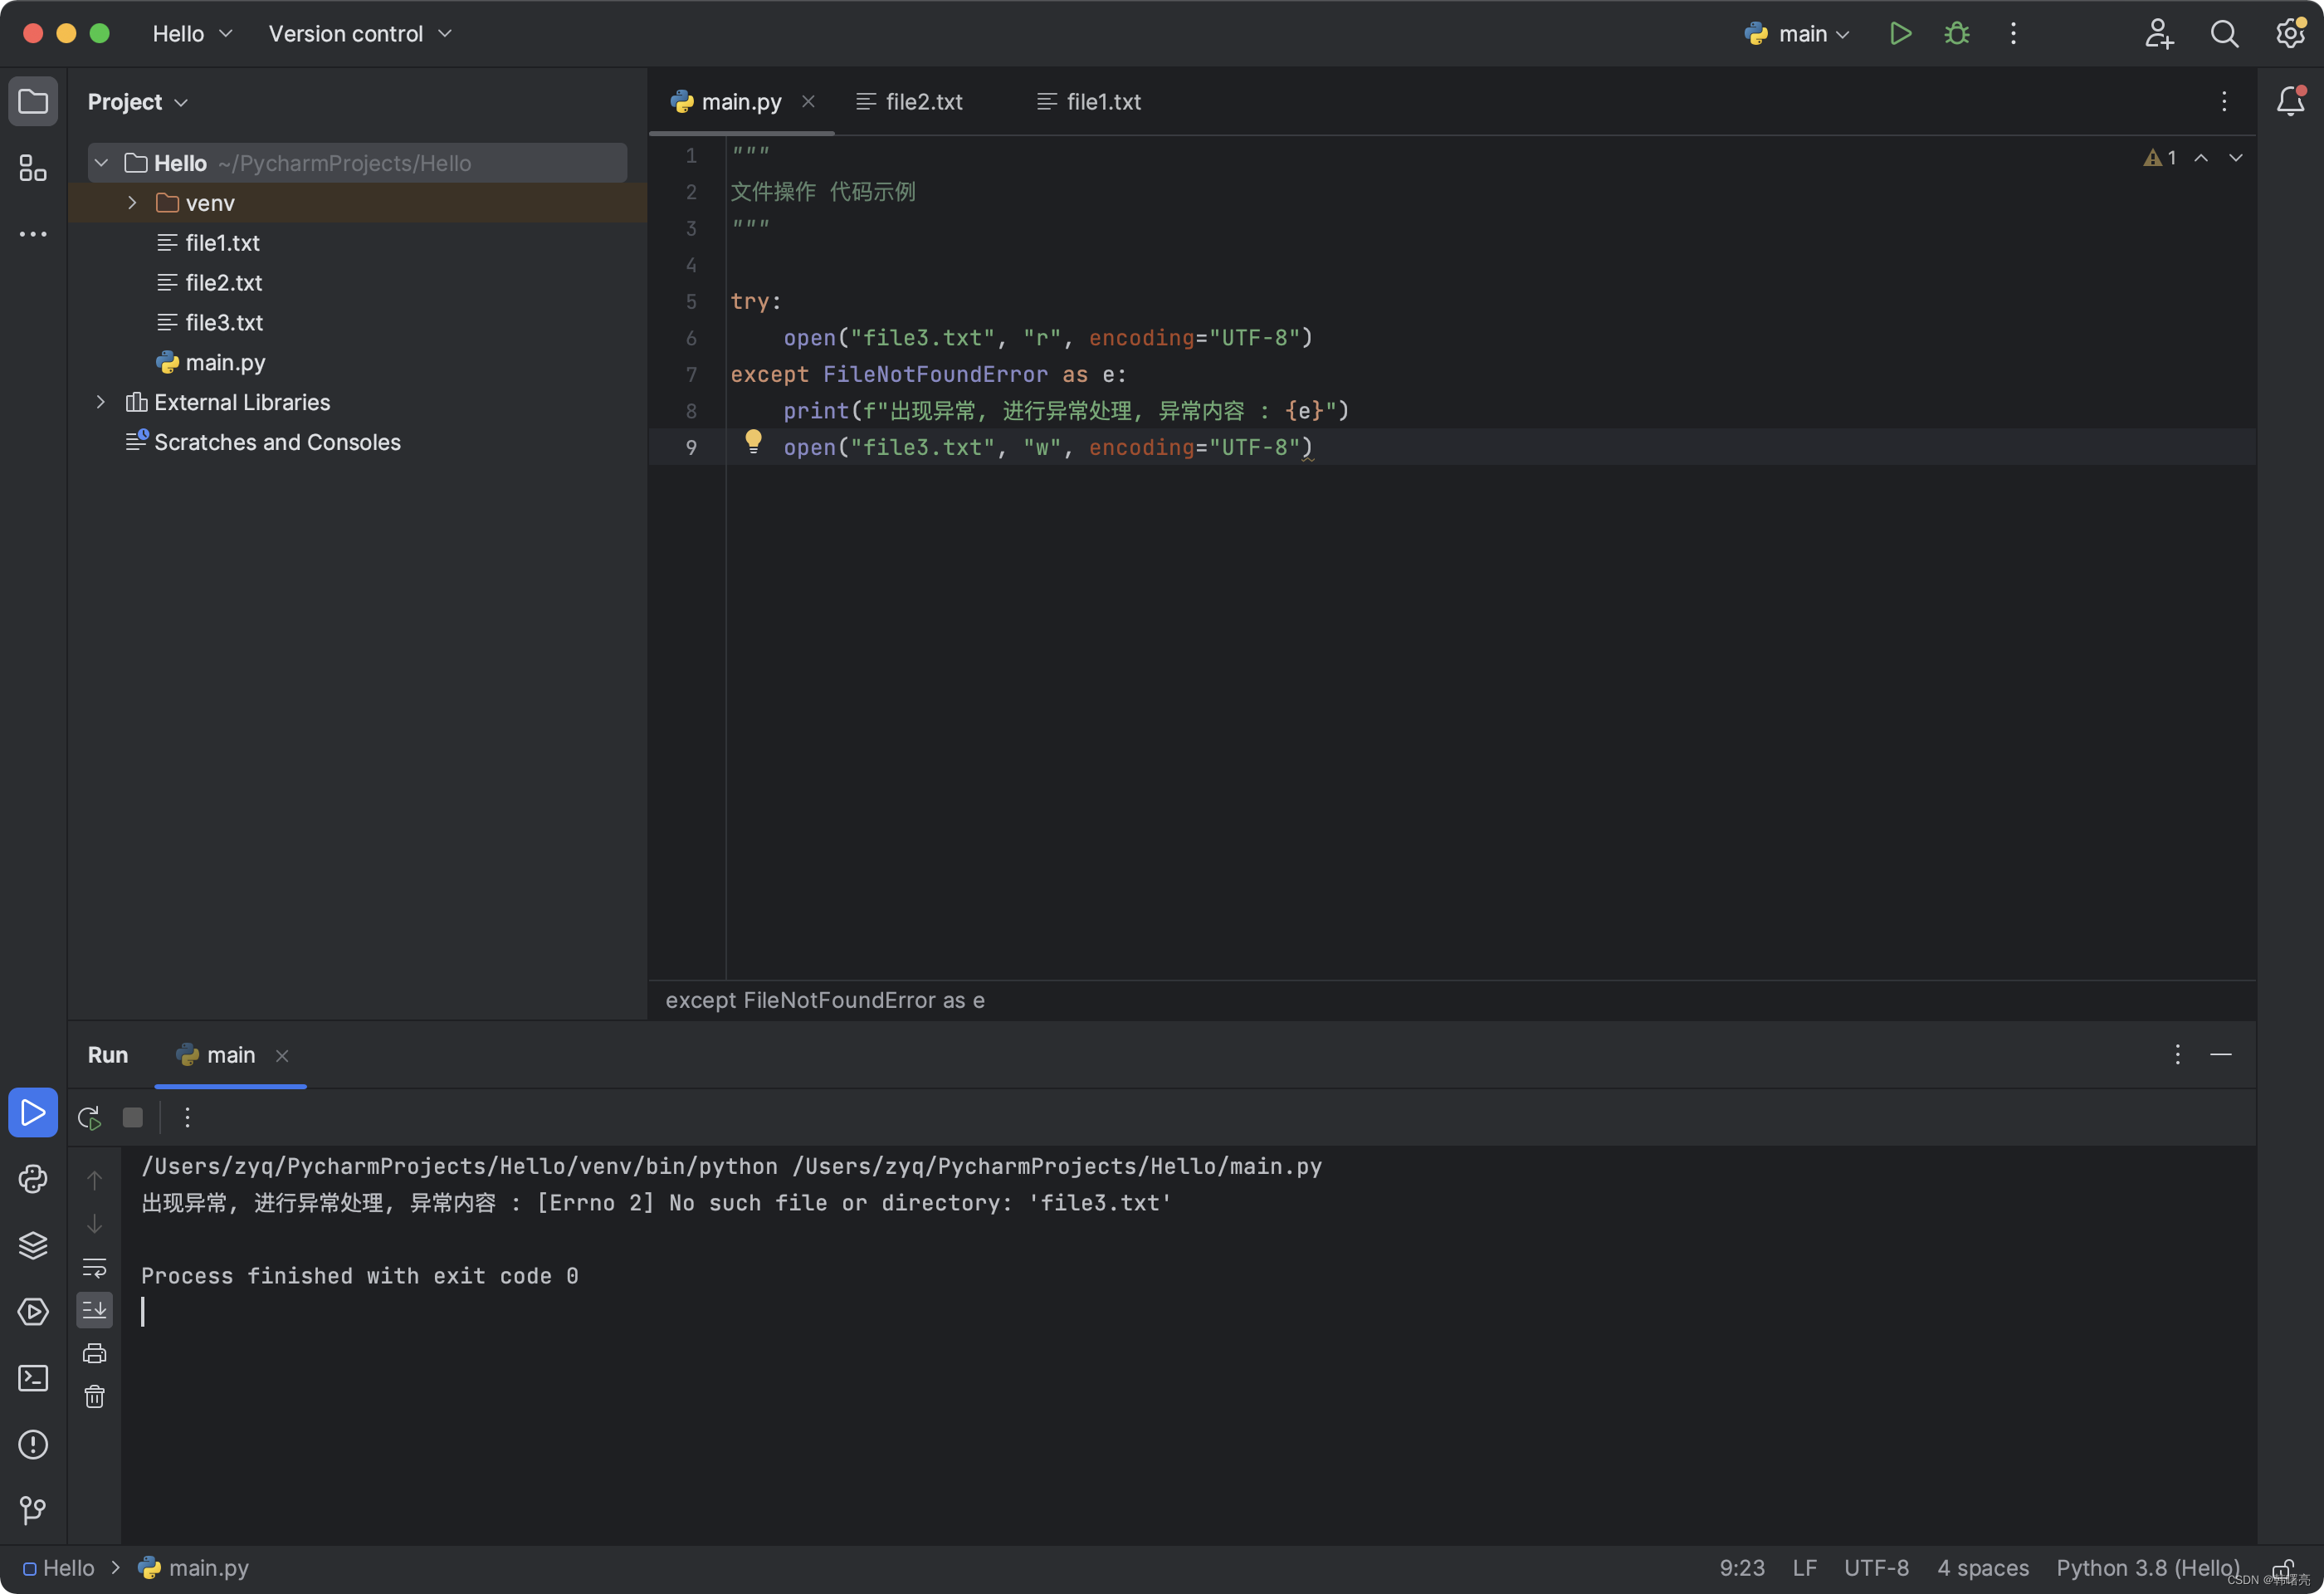Viewport: 2324px width, 1594px height.
Task: Click the UTF-8 encoding status bar indicator
Action: 1879,1567
